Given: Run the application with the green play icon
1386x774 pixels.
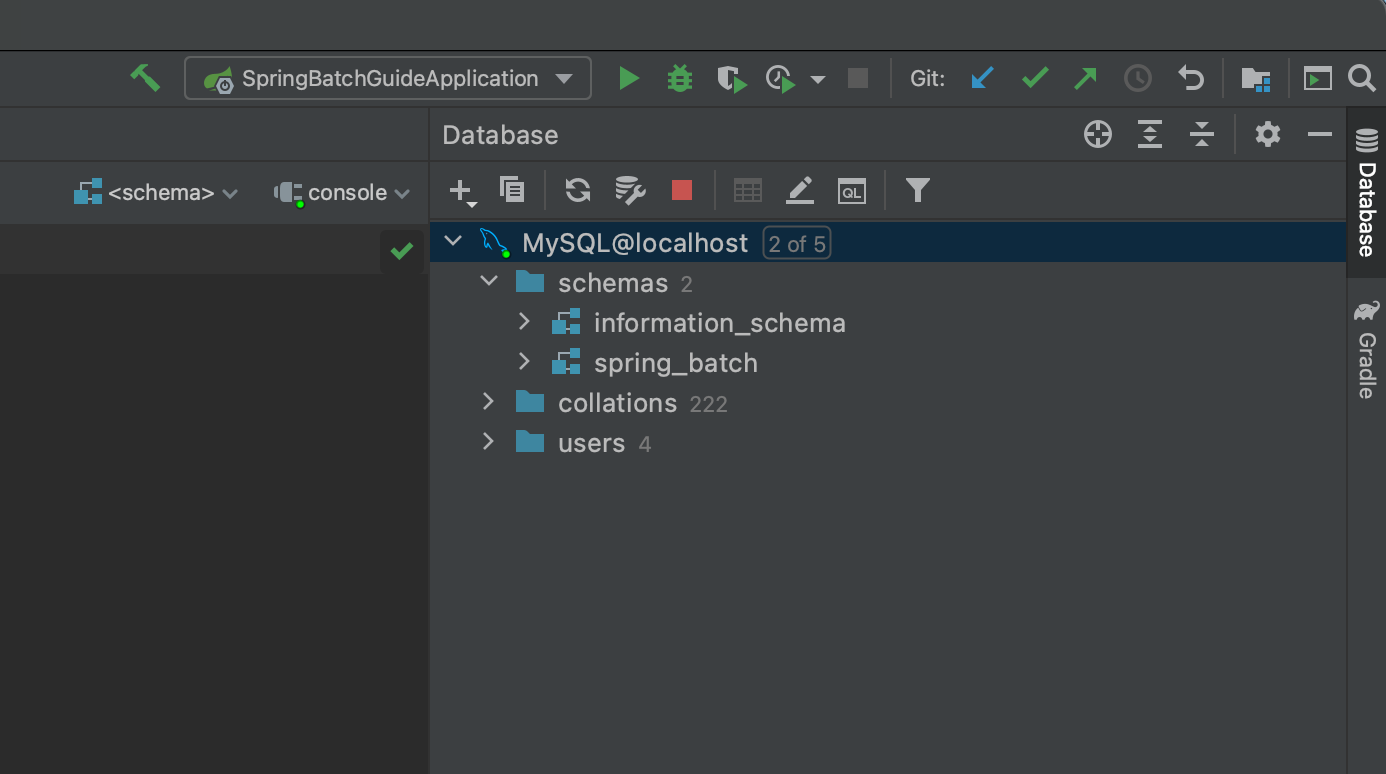Looking at the screenshot, I should coord(628,78).
